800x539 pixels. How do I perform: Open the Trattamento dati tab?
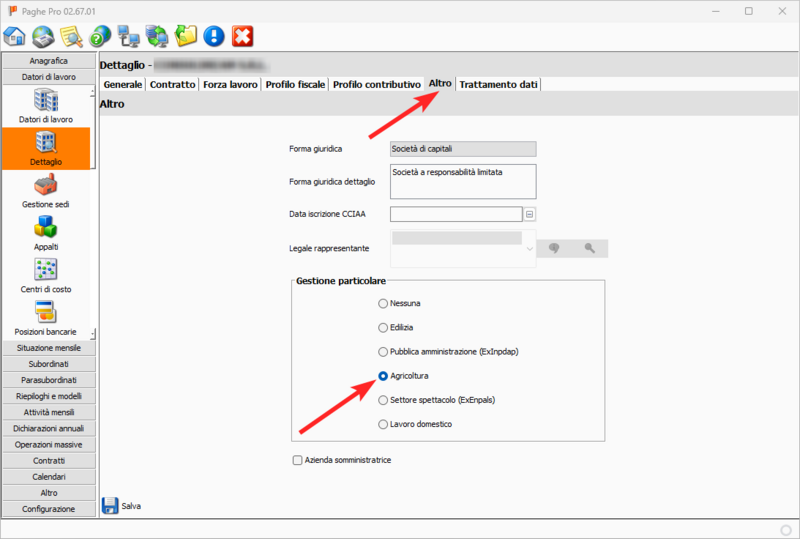click(x=498, y=85)
